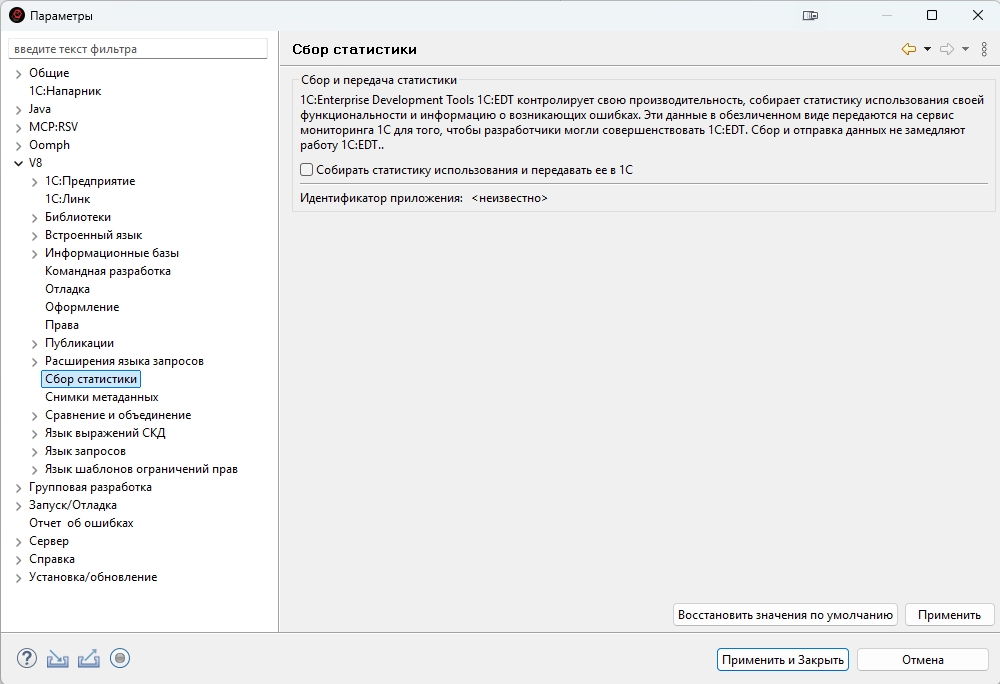Open the Снимки метаданных page
The image size is (1000, 684).
101,397
